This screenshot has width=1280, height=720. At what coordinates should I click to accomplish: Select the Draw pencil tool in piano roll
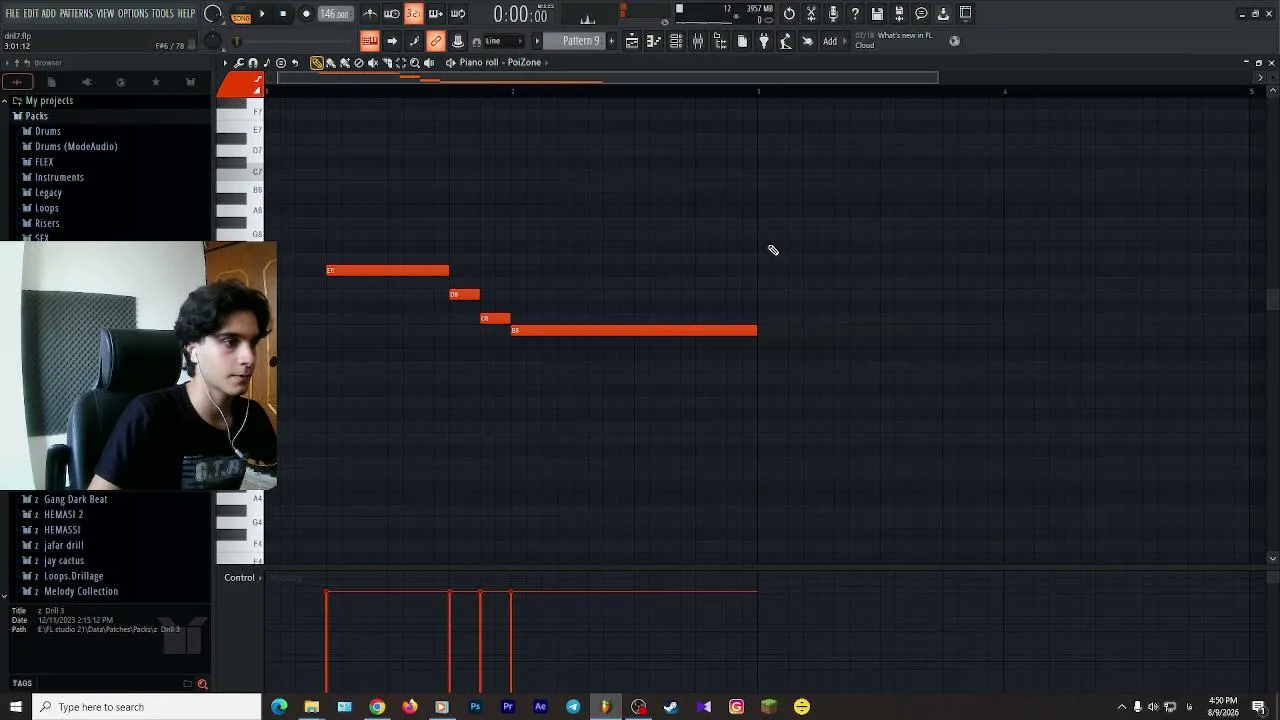pos(317,63)
